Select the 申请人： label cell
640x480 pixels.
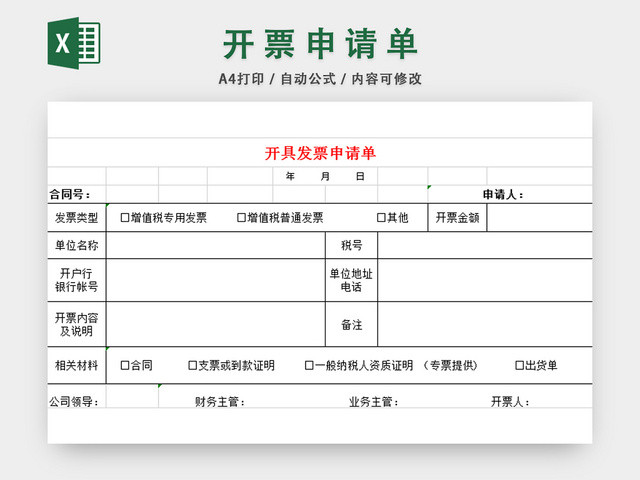click(510, 194)
